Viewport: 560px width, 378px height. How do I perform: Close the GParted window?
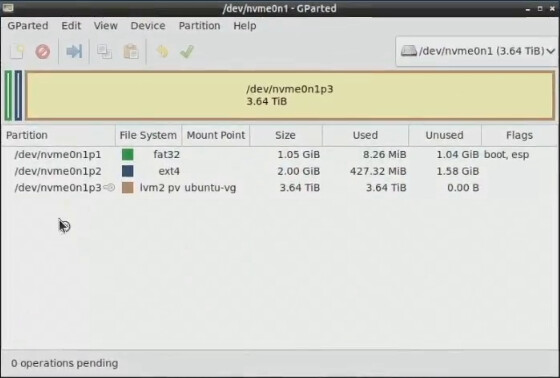(x=552, y=8)
